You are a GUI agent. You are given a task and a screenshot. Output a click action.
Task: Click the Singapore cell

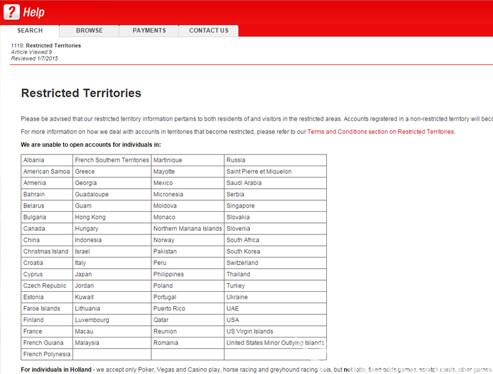click(275, 206)
